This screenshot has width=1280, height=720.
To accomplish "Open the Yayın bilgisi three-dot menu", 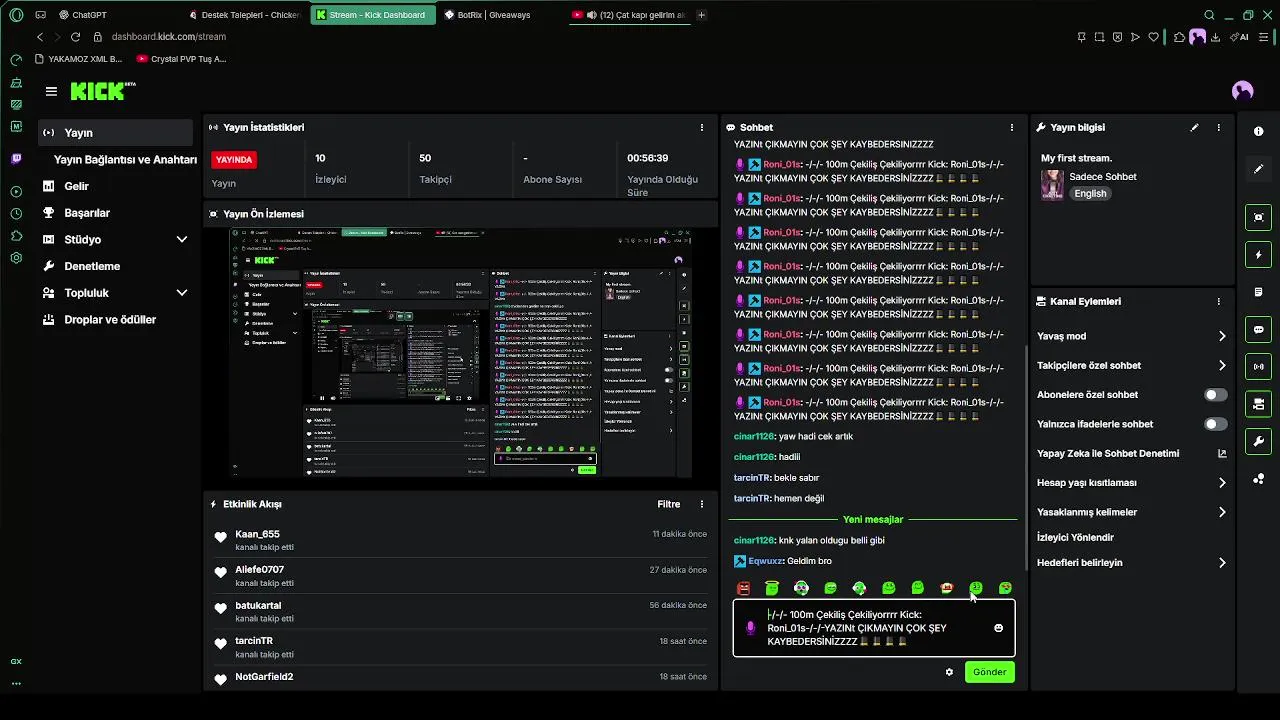I will coord(1218,128).
